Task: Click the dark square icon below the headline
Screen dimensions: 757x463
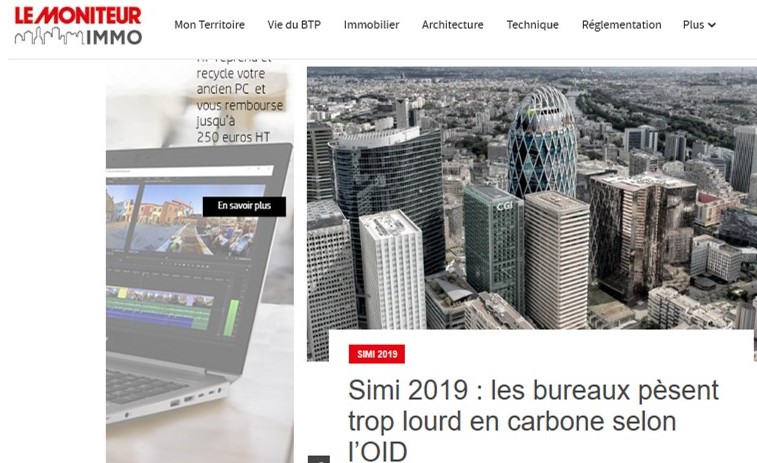Action: (319, 459)
